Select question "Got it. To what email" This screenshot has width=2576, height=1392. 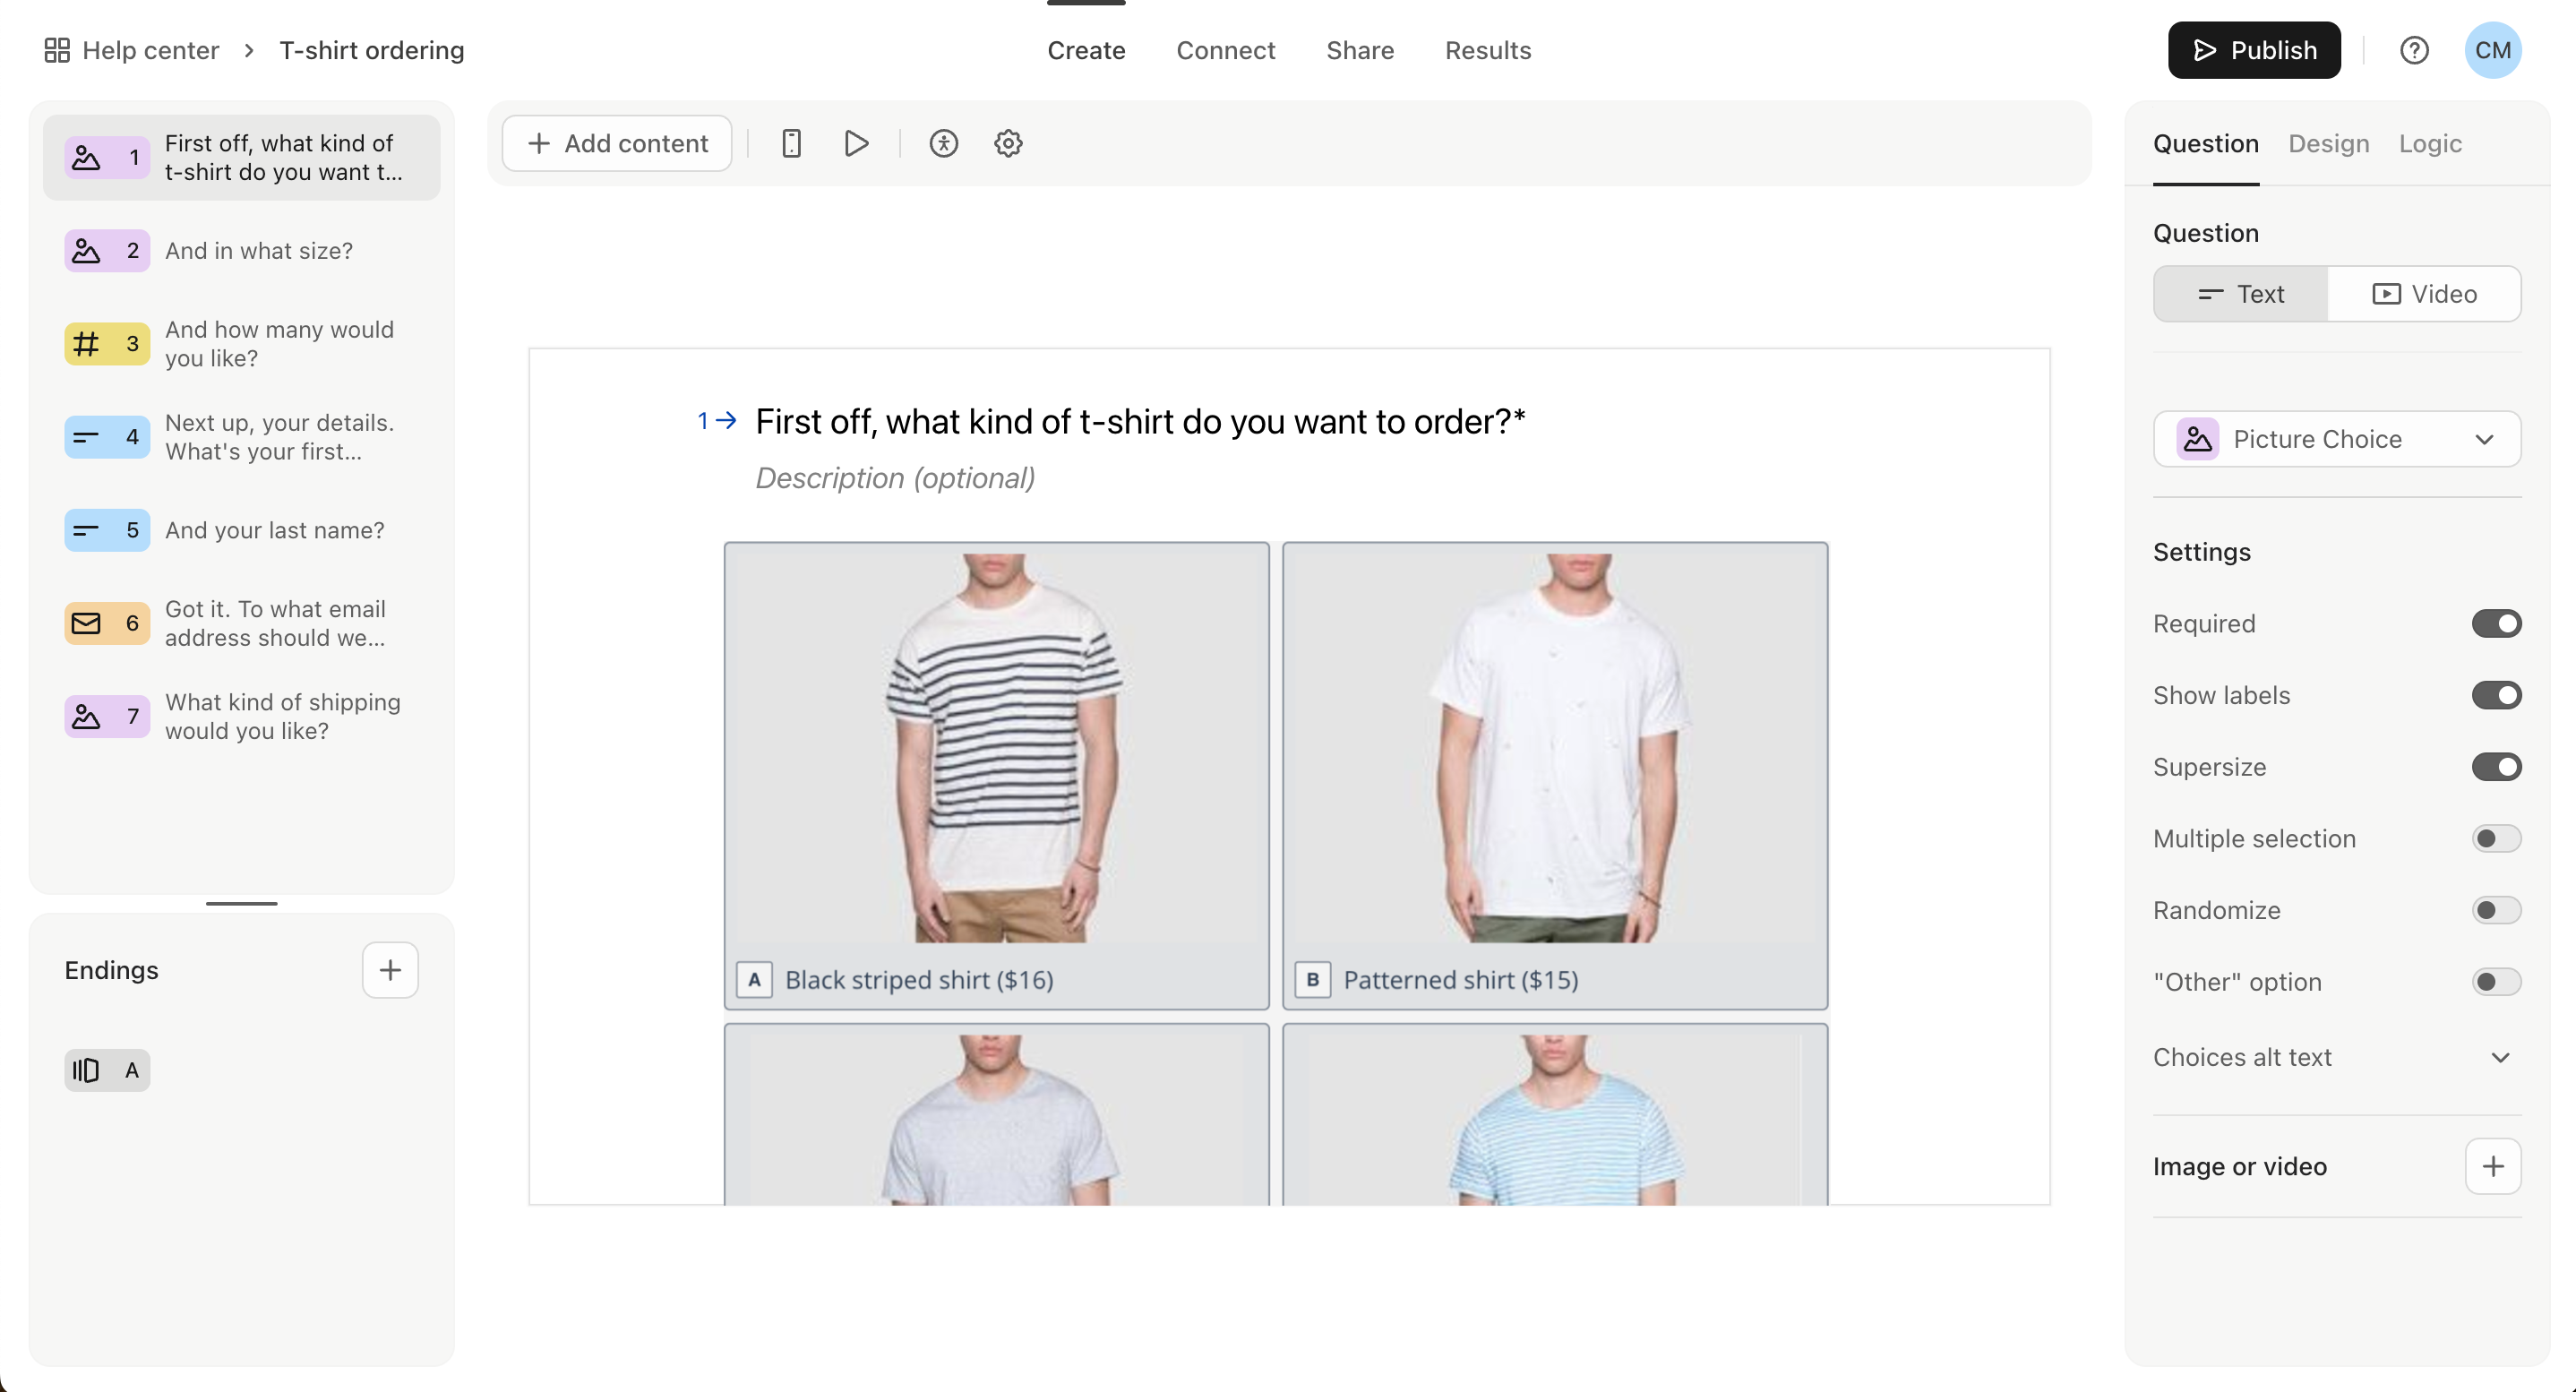[x=241, y=623]
